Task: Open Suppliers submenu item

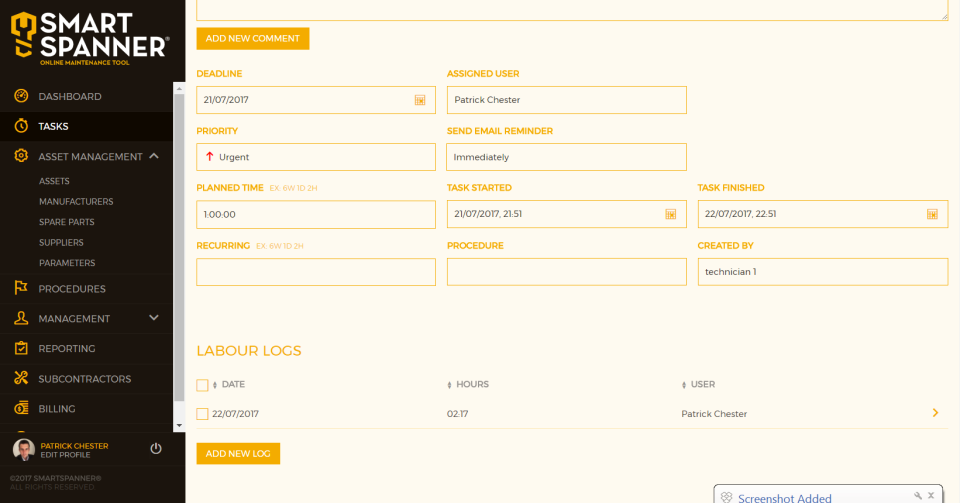Action: click(x=61, y=242)
